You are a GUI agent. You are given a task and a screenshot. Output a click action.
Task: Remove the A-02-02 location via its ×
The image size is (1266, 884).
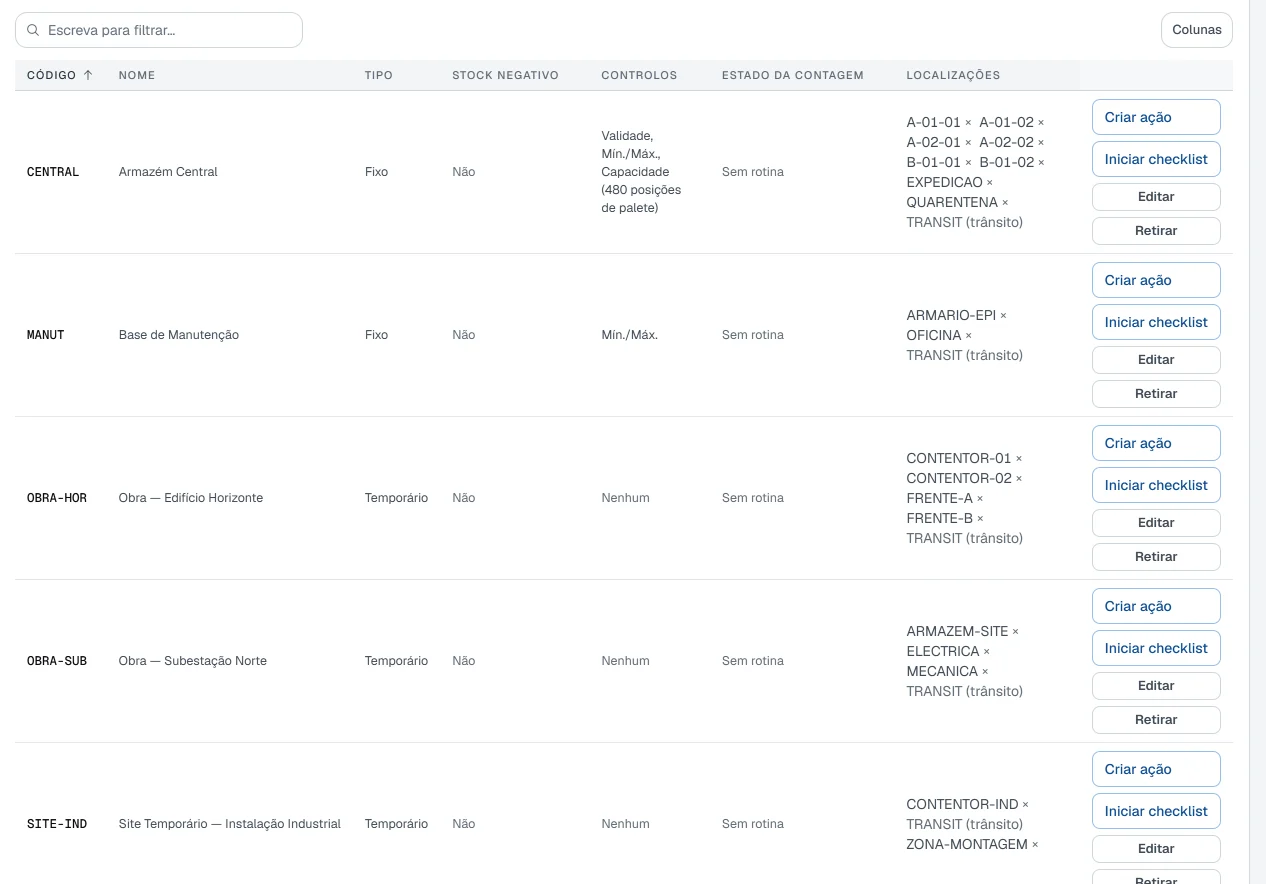coord(1041,143)
